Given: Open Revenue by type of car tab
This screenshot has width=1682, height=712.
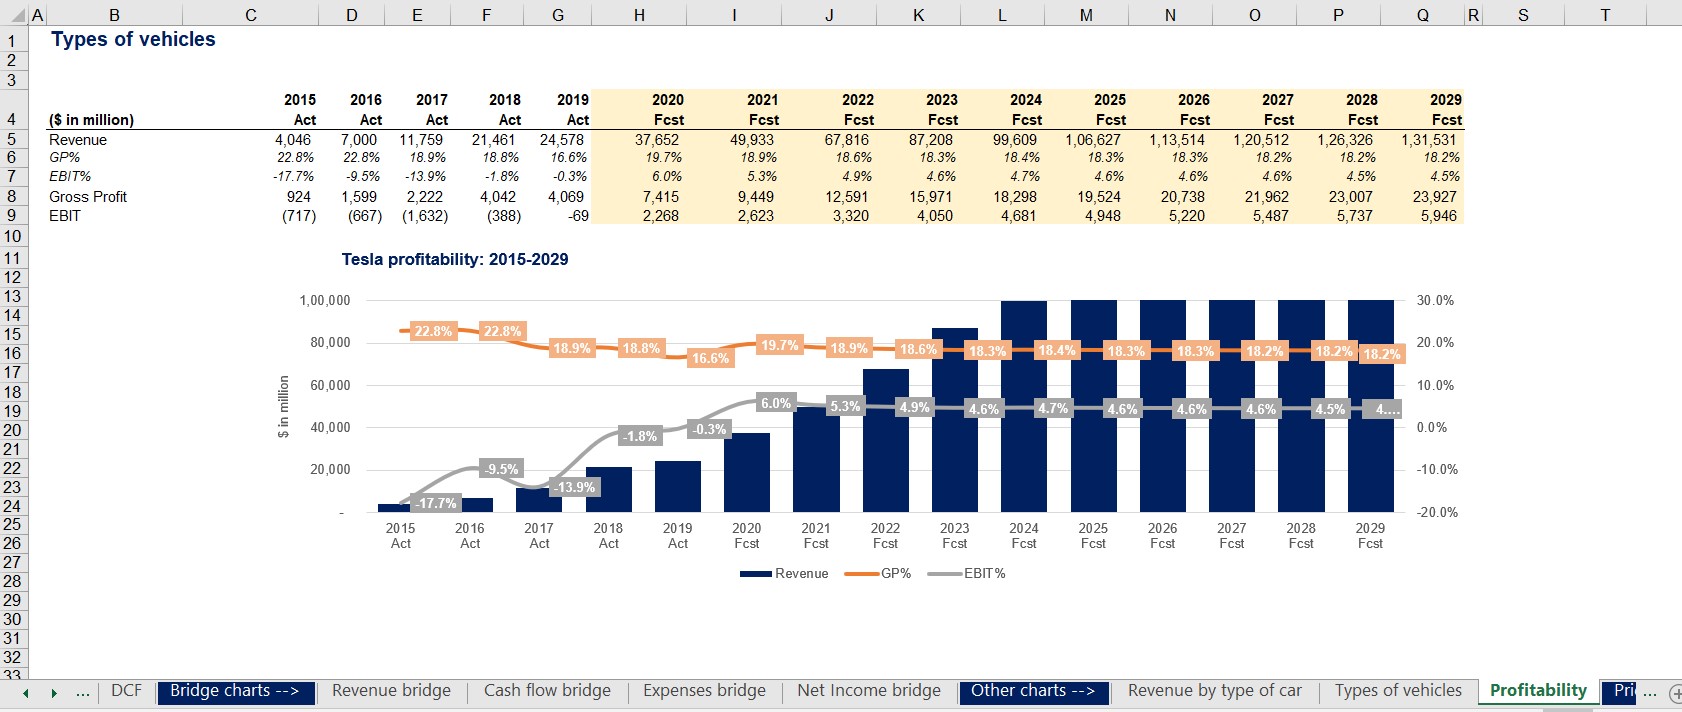Looking at the screenshot, I should [x=1215, y=691].
